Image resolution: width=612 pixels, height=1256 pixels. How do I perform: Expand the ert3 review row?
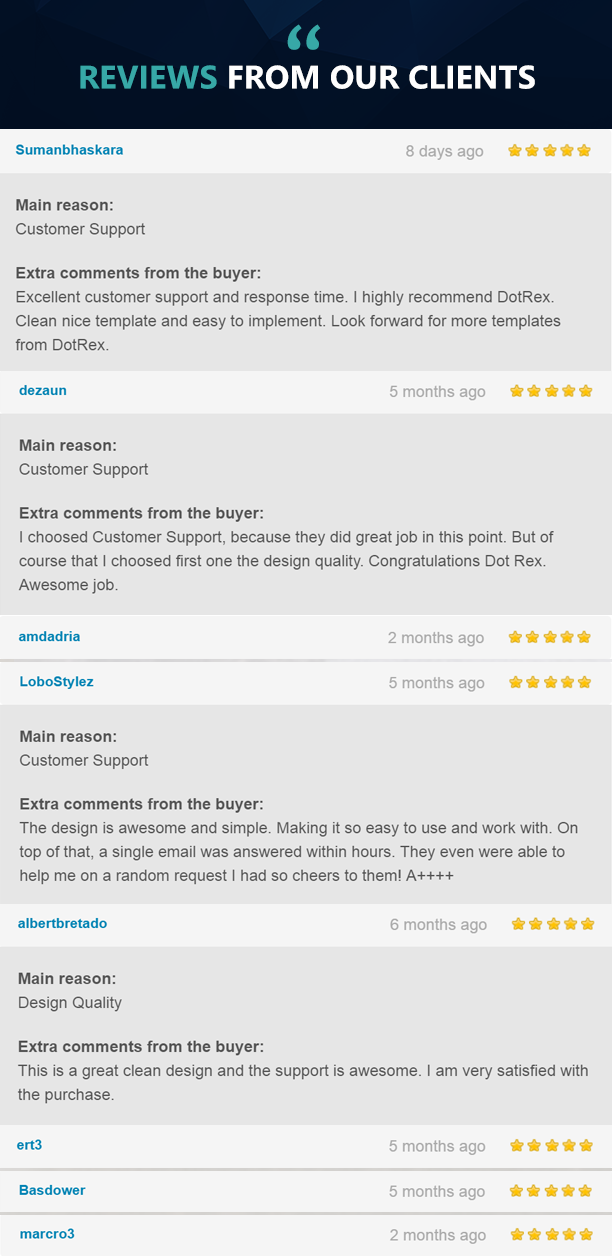click(306, 1146)
